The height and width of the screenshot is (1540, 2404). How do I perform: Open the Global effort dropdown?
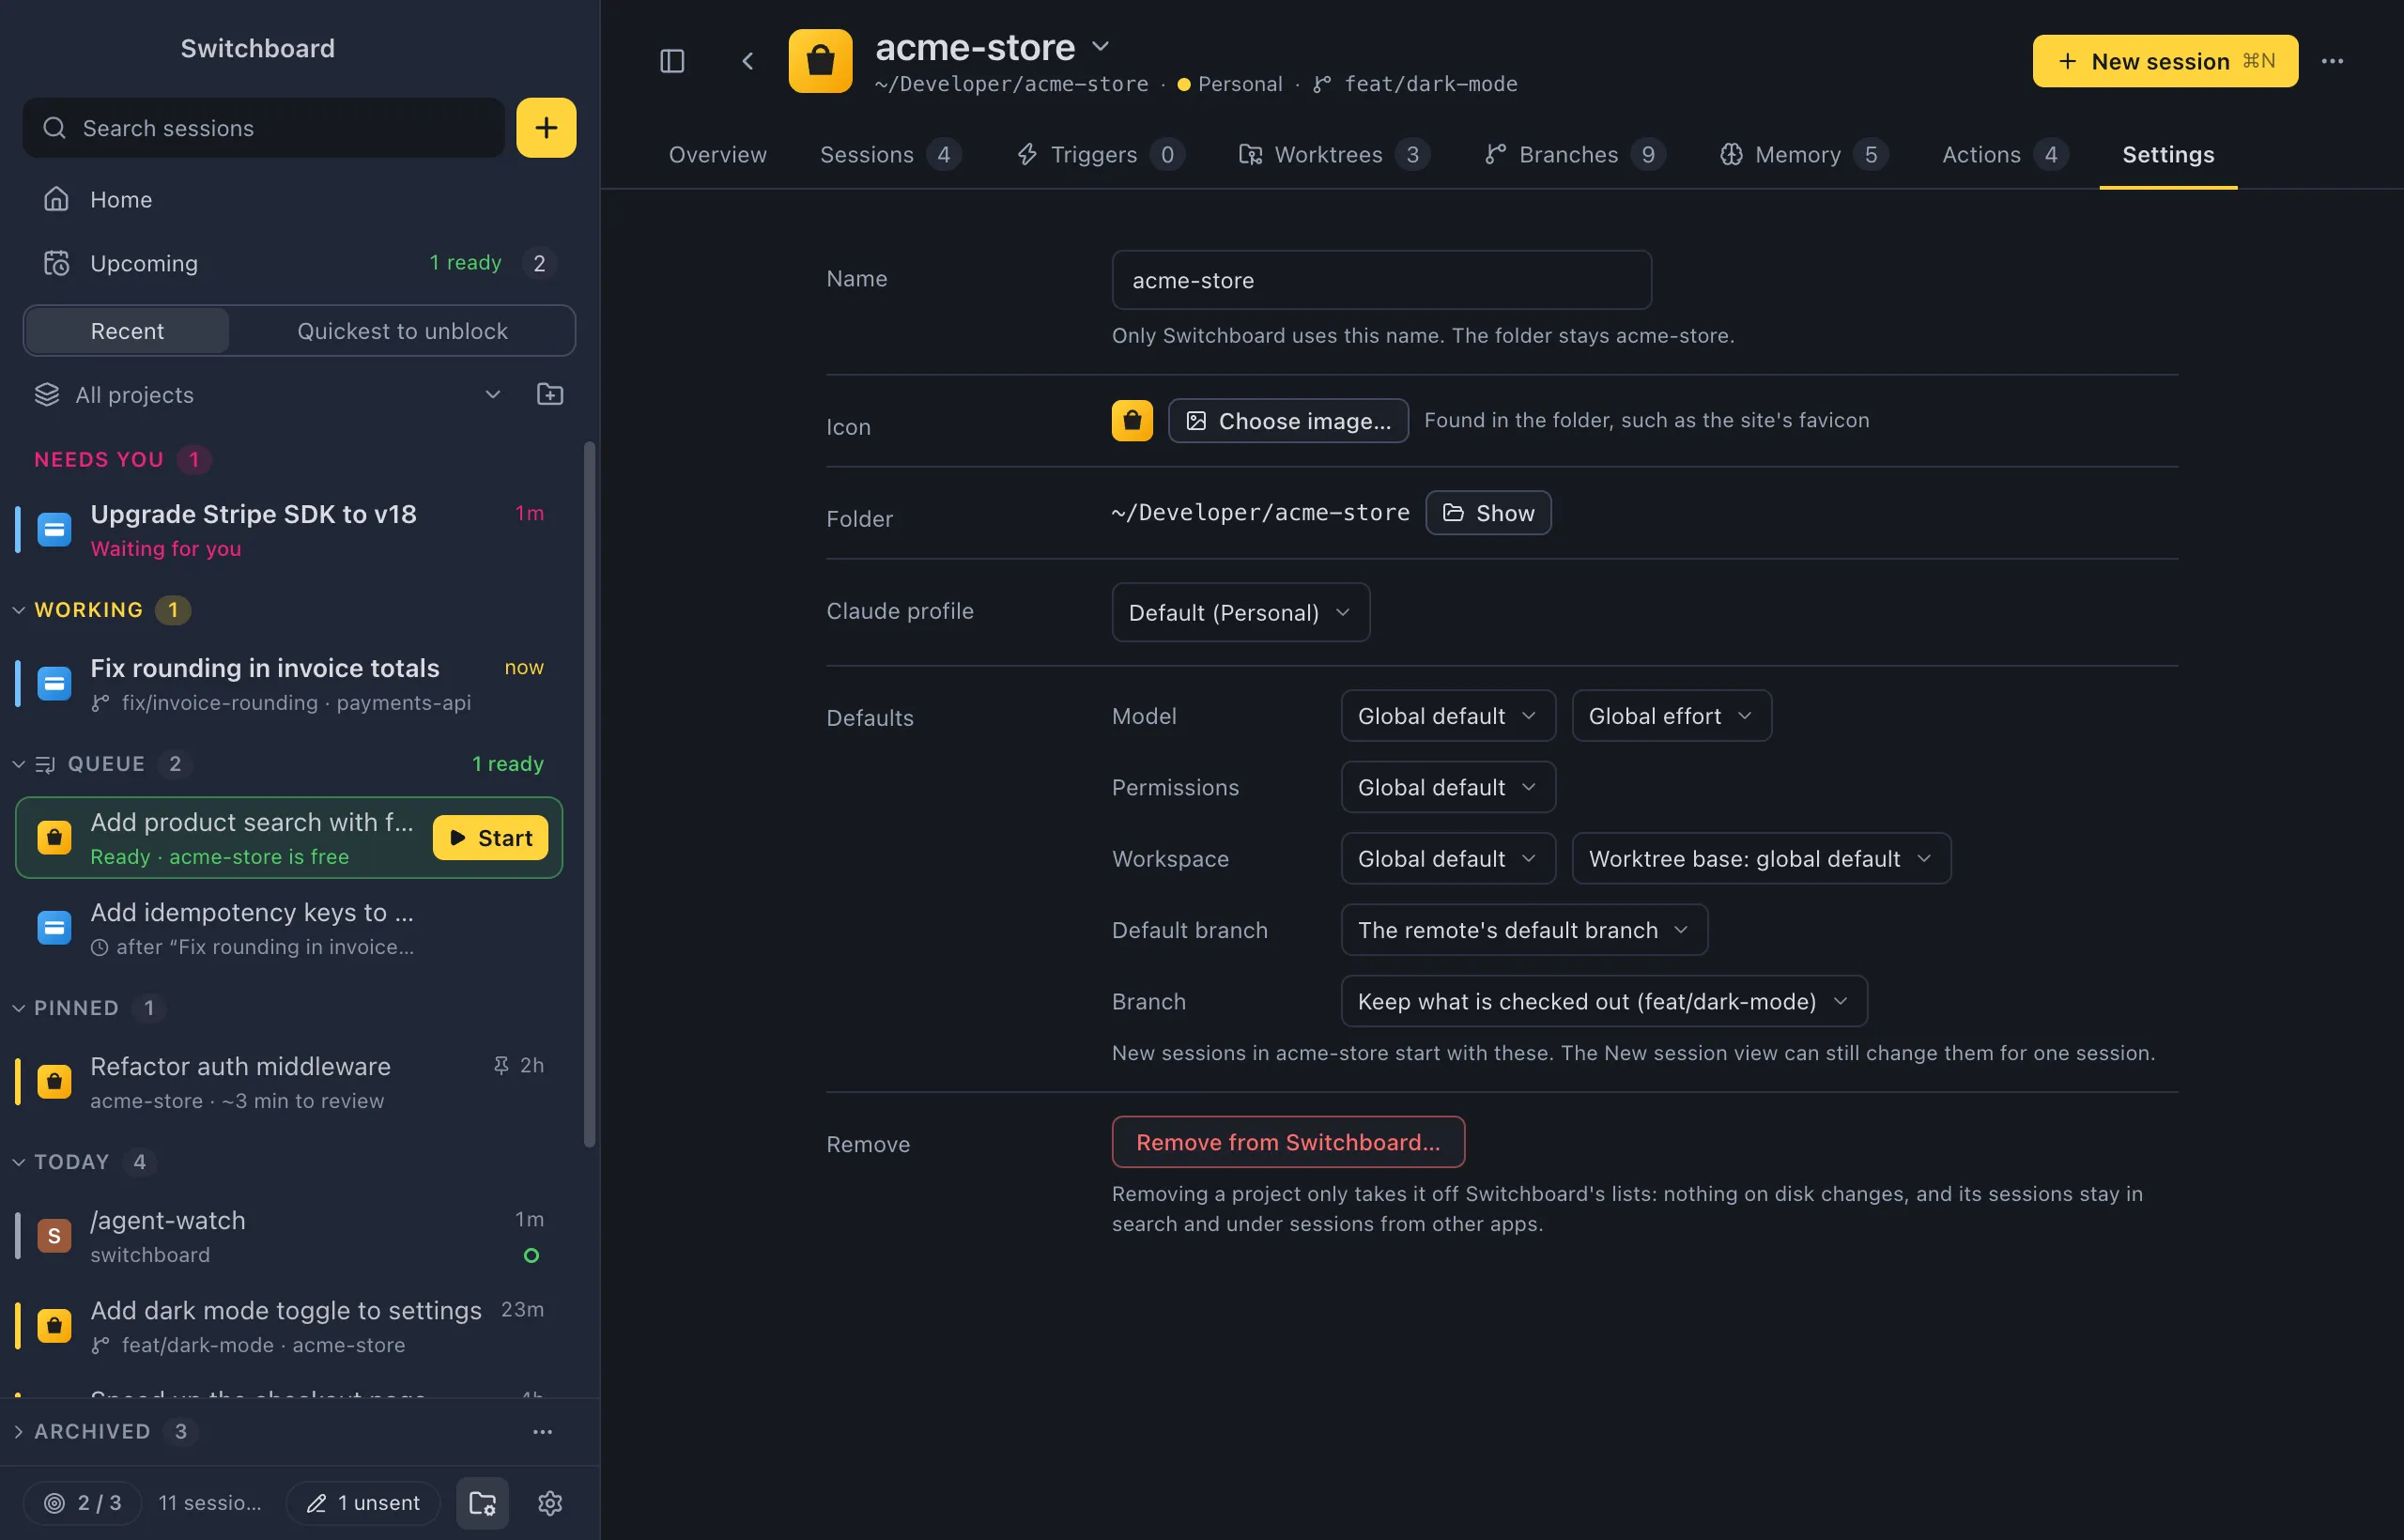(x=1671, y=716)
